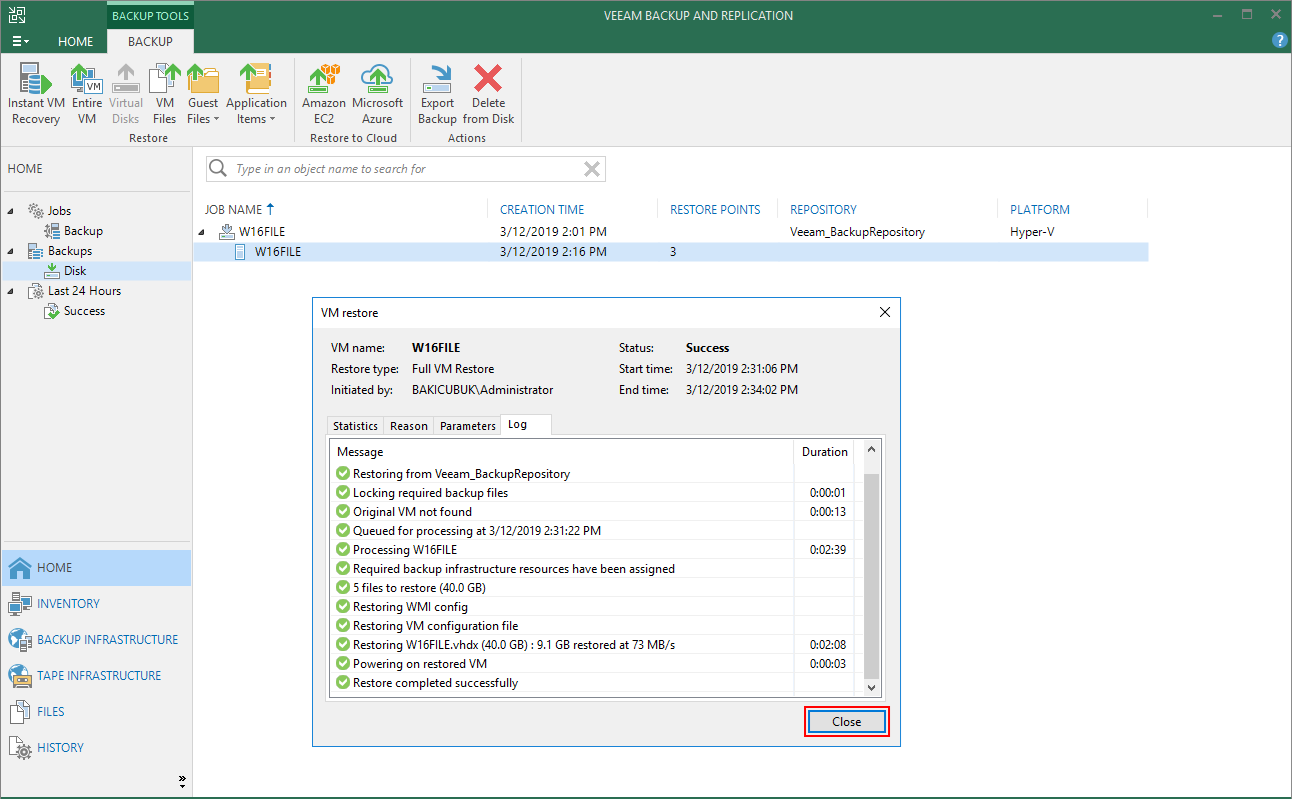Open Guest Files restore dropdown
The width and height of the screenshot is (1292, 799).
tap(203, 94)
